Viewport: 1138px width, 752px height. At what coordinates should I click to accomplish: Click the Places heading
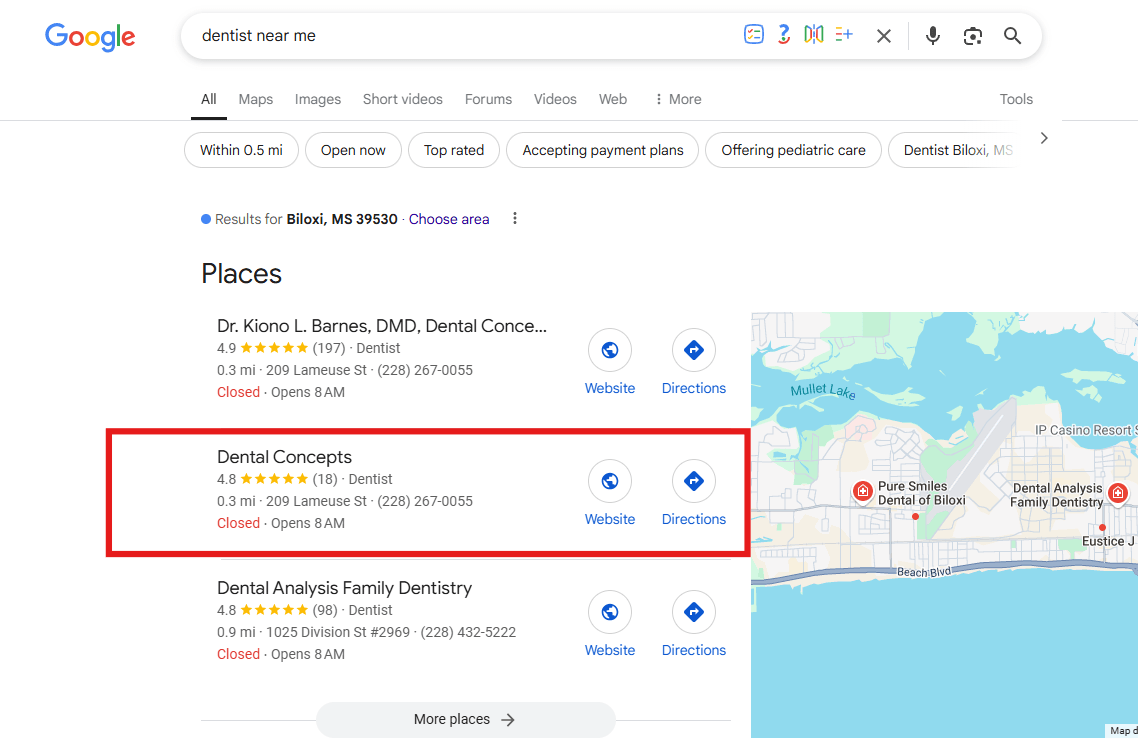(242, 274)
